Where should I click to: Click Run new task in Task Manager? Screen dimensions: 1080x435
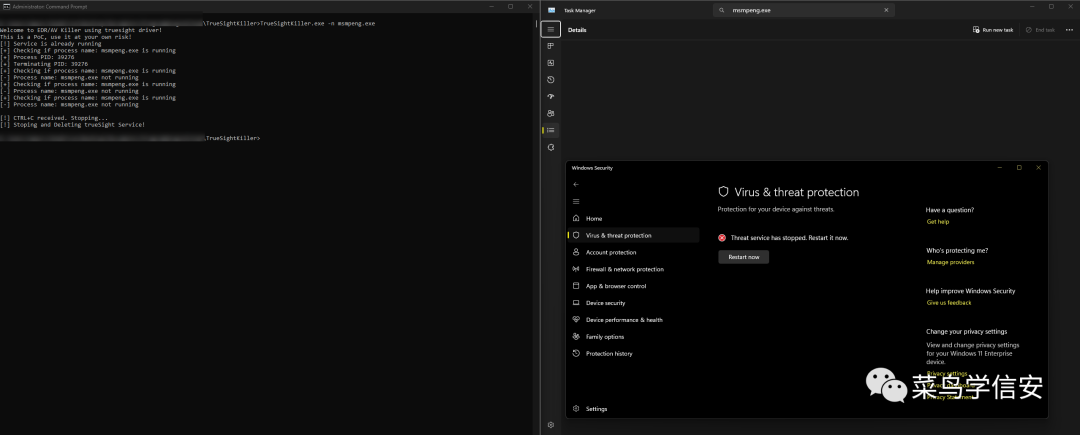coord(993,30)
